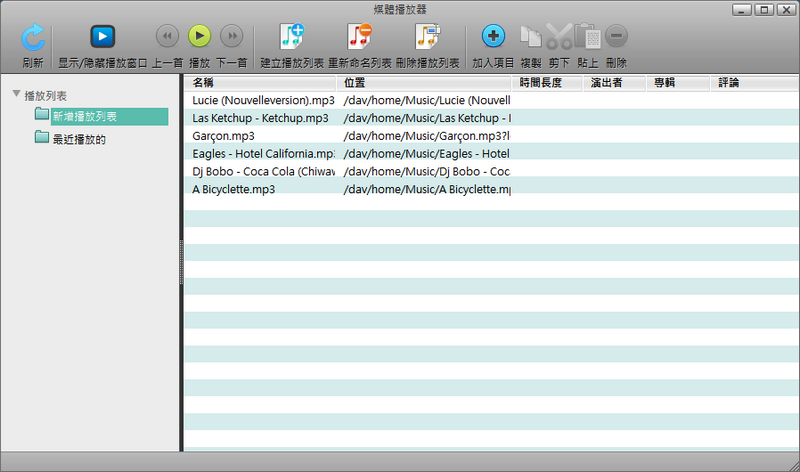Collapse the 播放列表 tree node
This screenshot has width=800, height=472.
pyautogui.click(x=17, y=95)
